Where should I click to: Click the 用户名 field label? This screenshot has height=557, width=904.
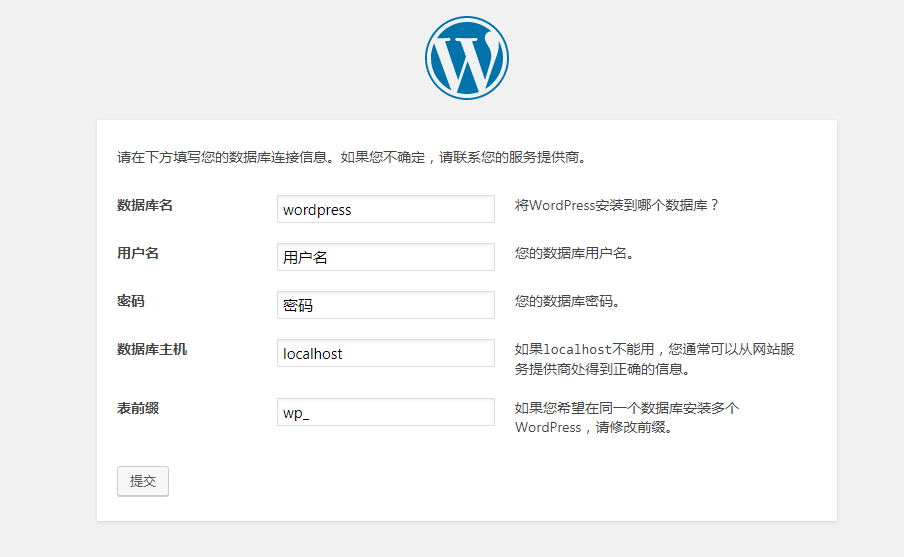[138, 253]
